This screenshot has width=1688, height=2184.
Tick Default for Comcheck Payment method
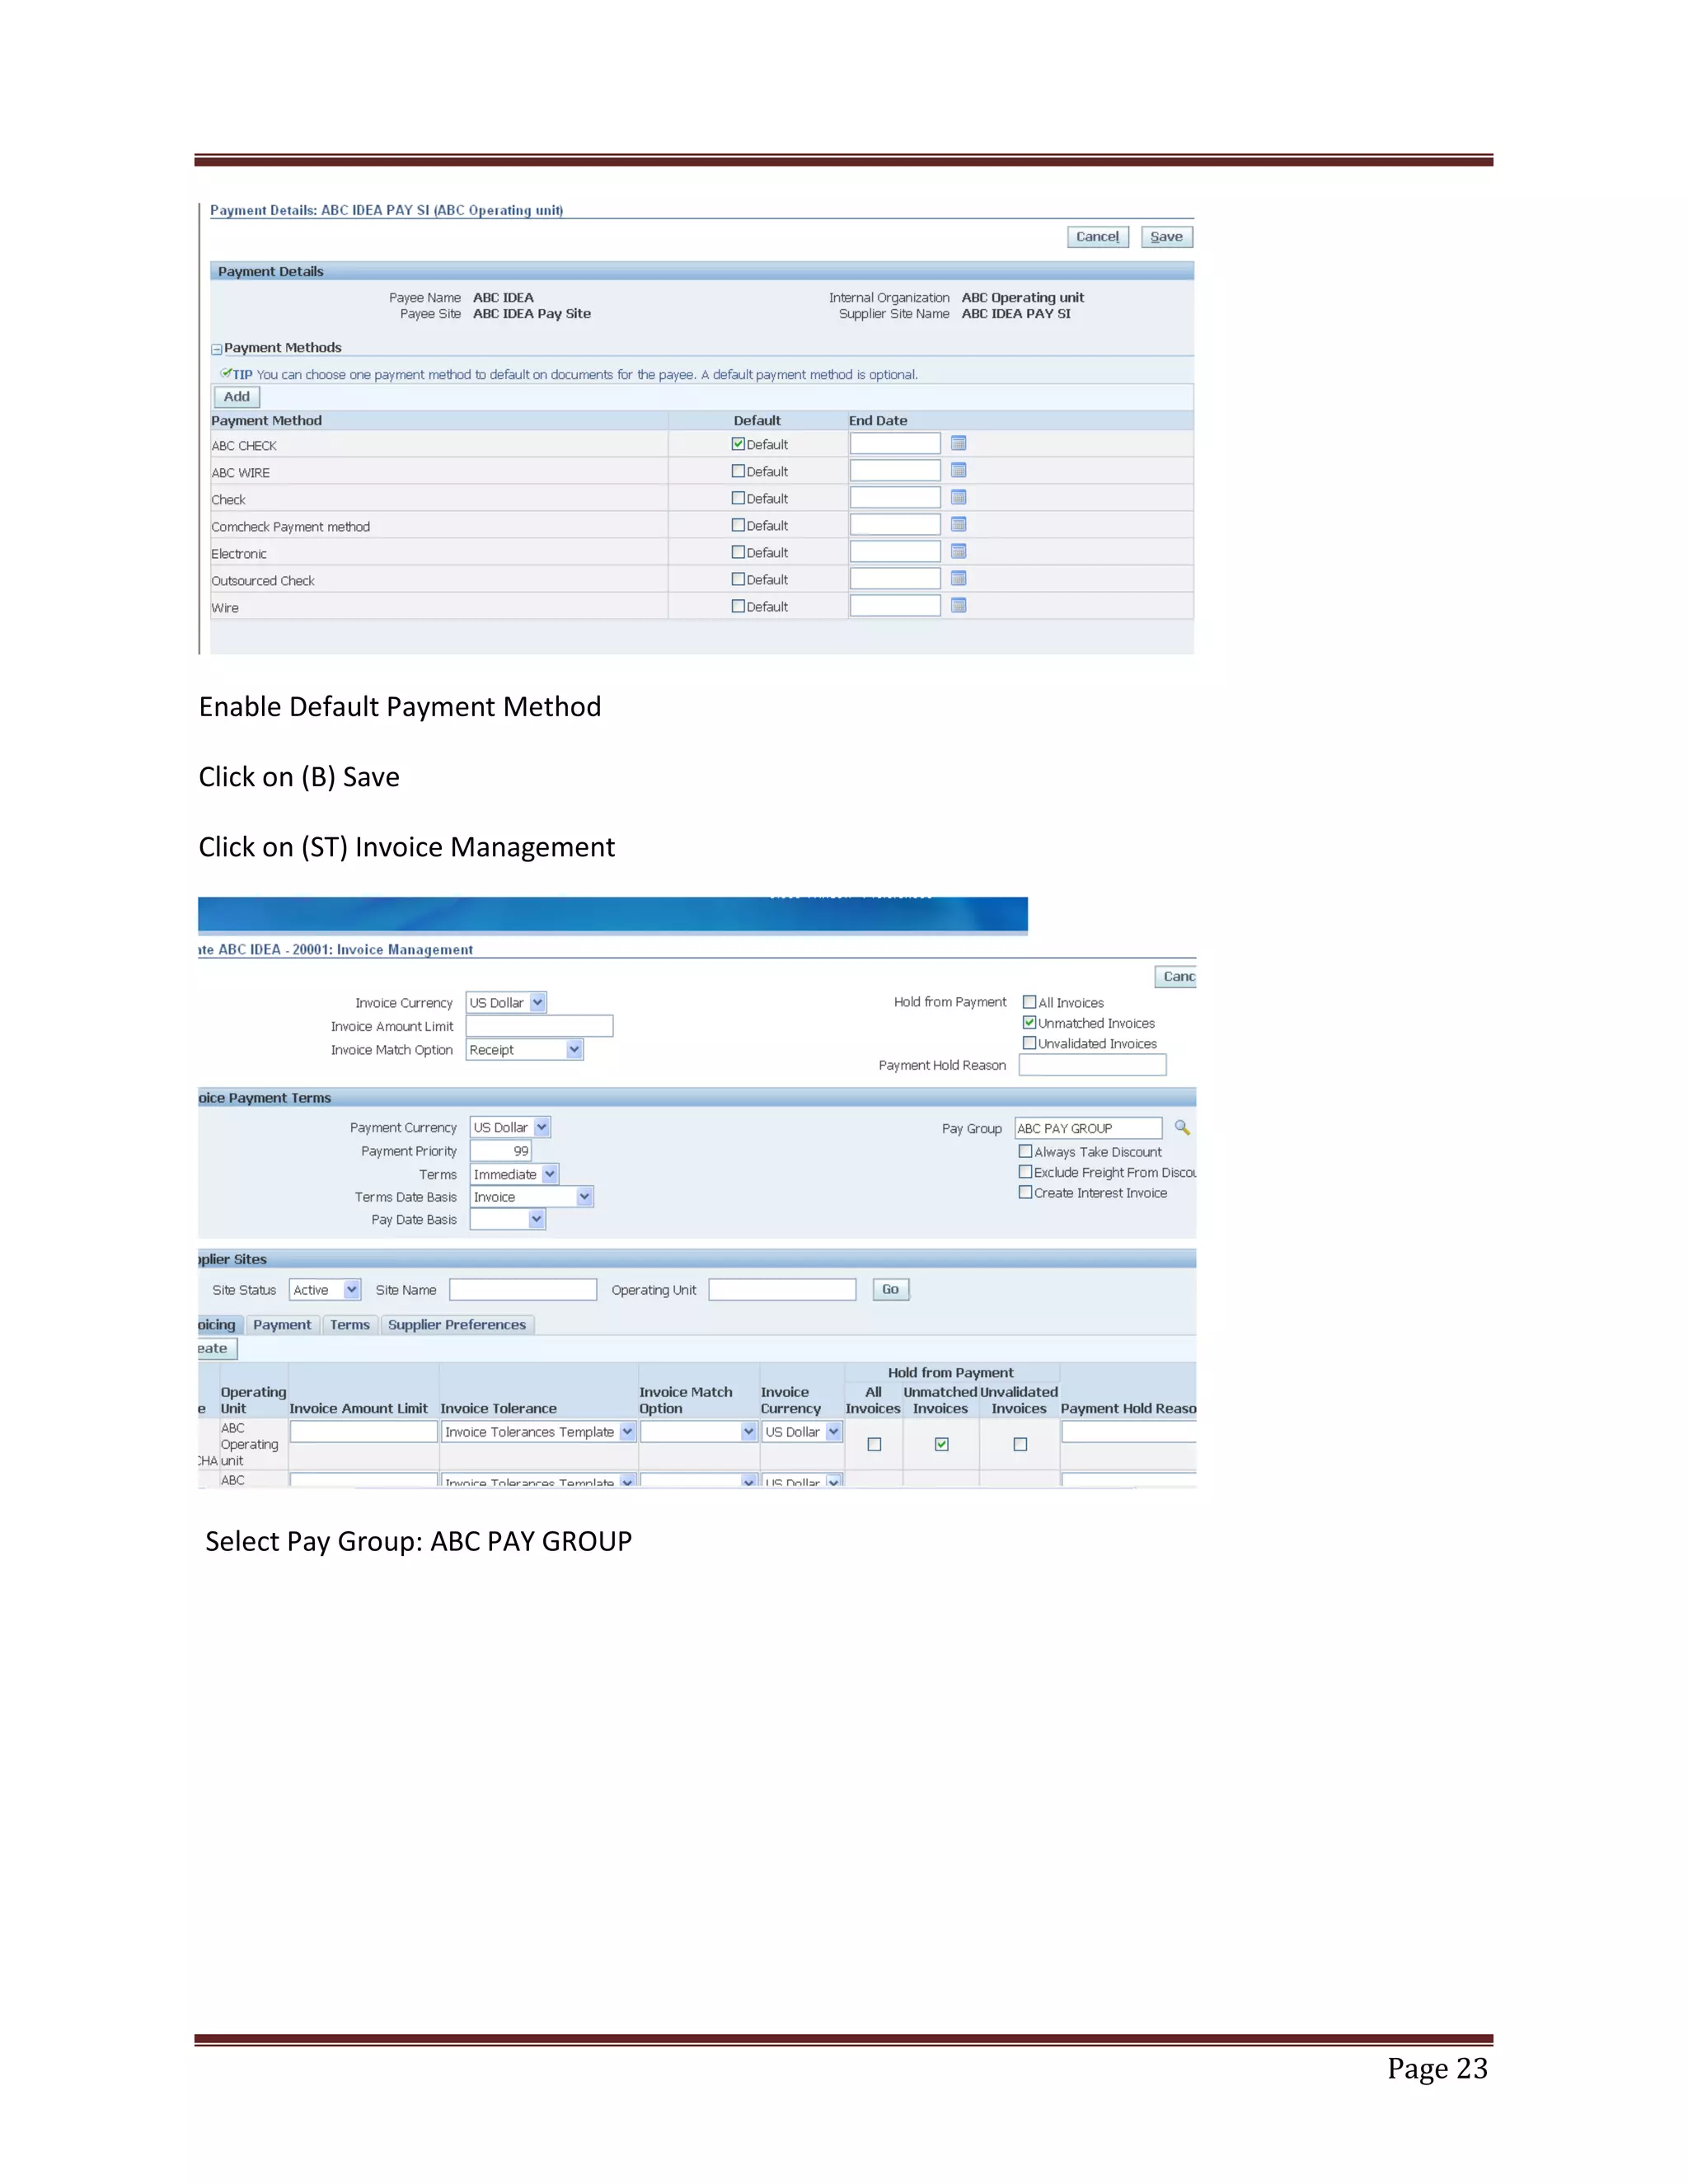click(x=738, y=525)
